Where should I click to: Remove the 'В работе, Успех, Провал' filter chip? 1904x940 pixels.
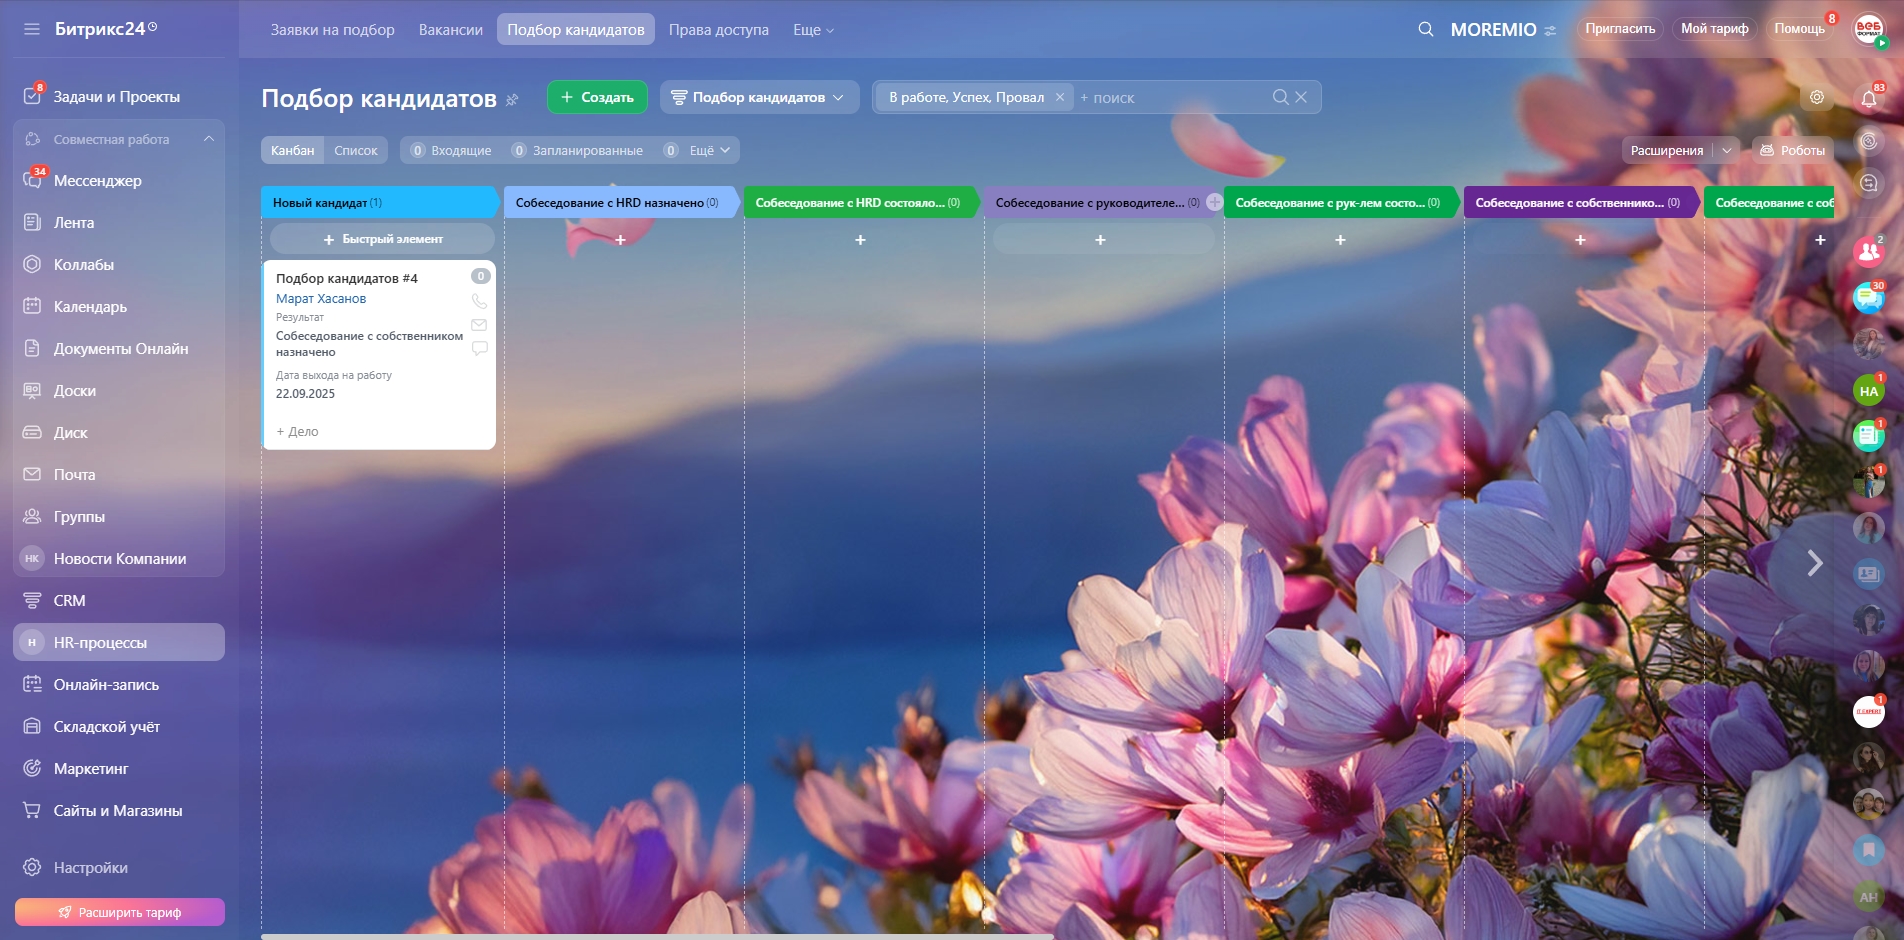1060,97
